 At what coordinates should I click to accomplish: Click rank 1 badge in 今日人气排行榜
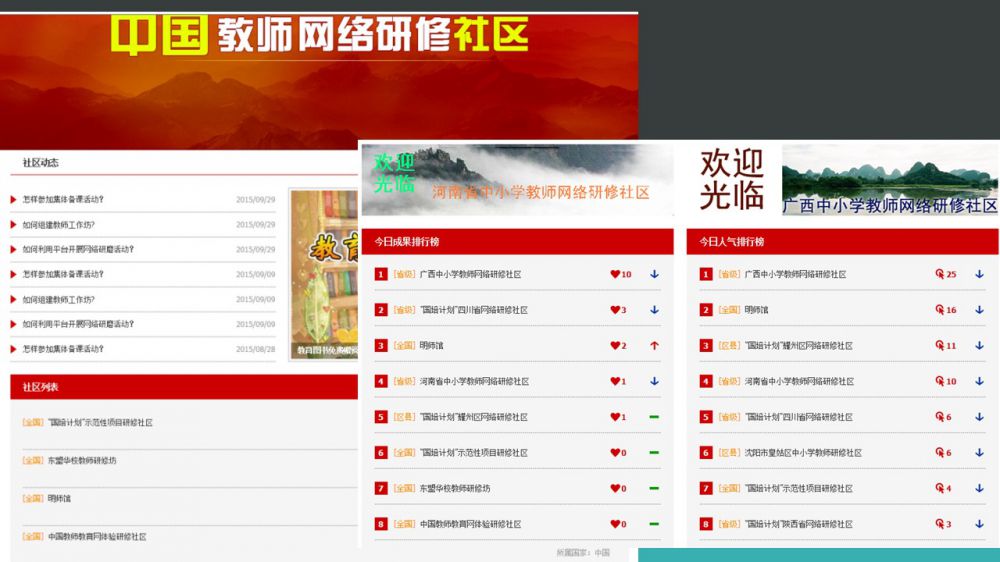tap(706, 274)
